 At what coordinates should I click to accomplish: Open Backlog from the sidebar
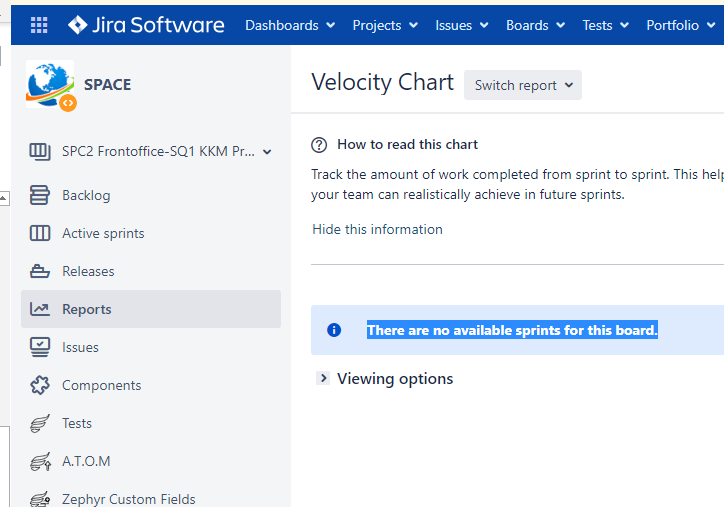(86, 195)
